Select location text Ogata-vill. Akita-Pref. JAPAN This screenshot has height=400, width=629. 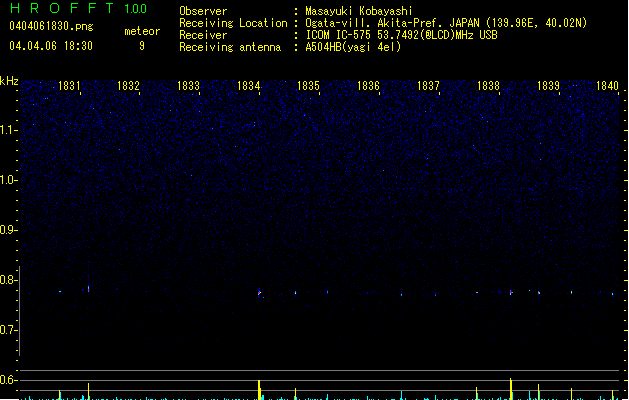click(392, 23)
